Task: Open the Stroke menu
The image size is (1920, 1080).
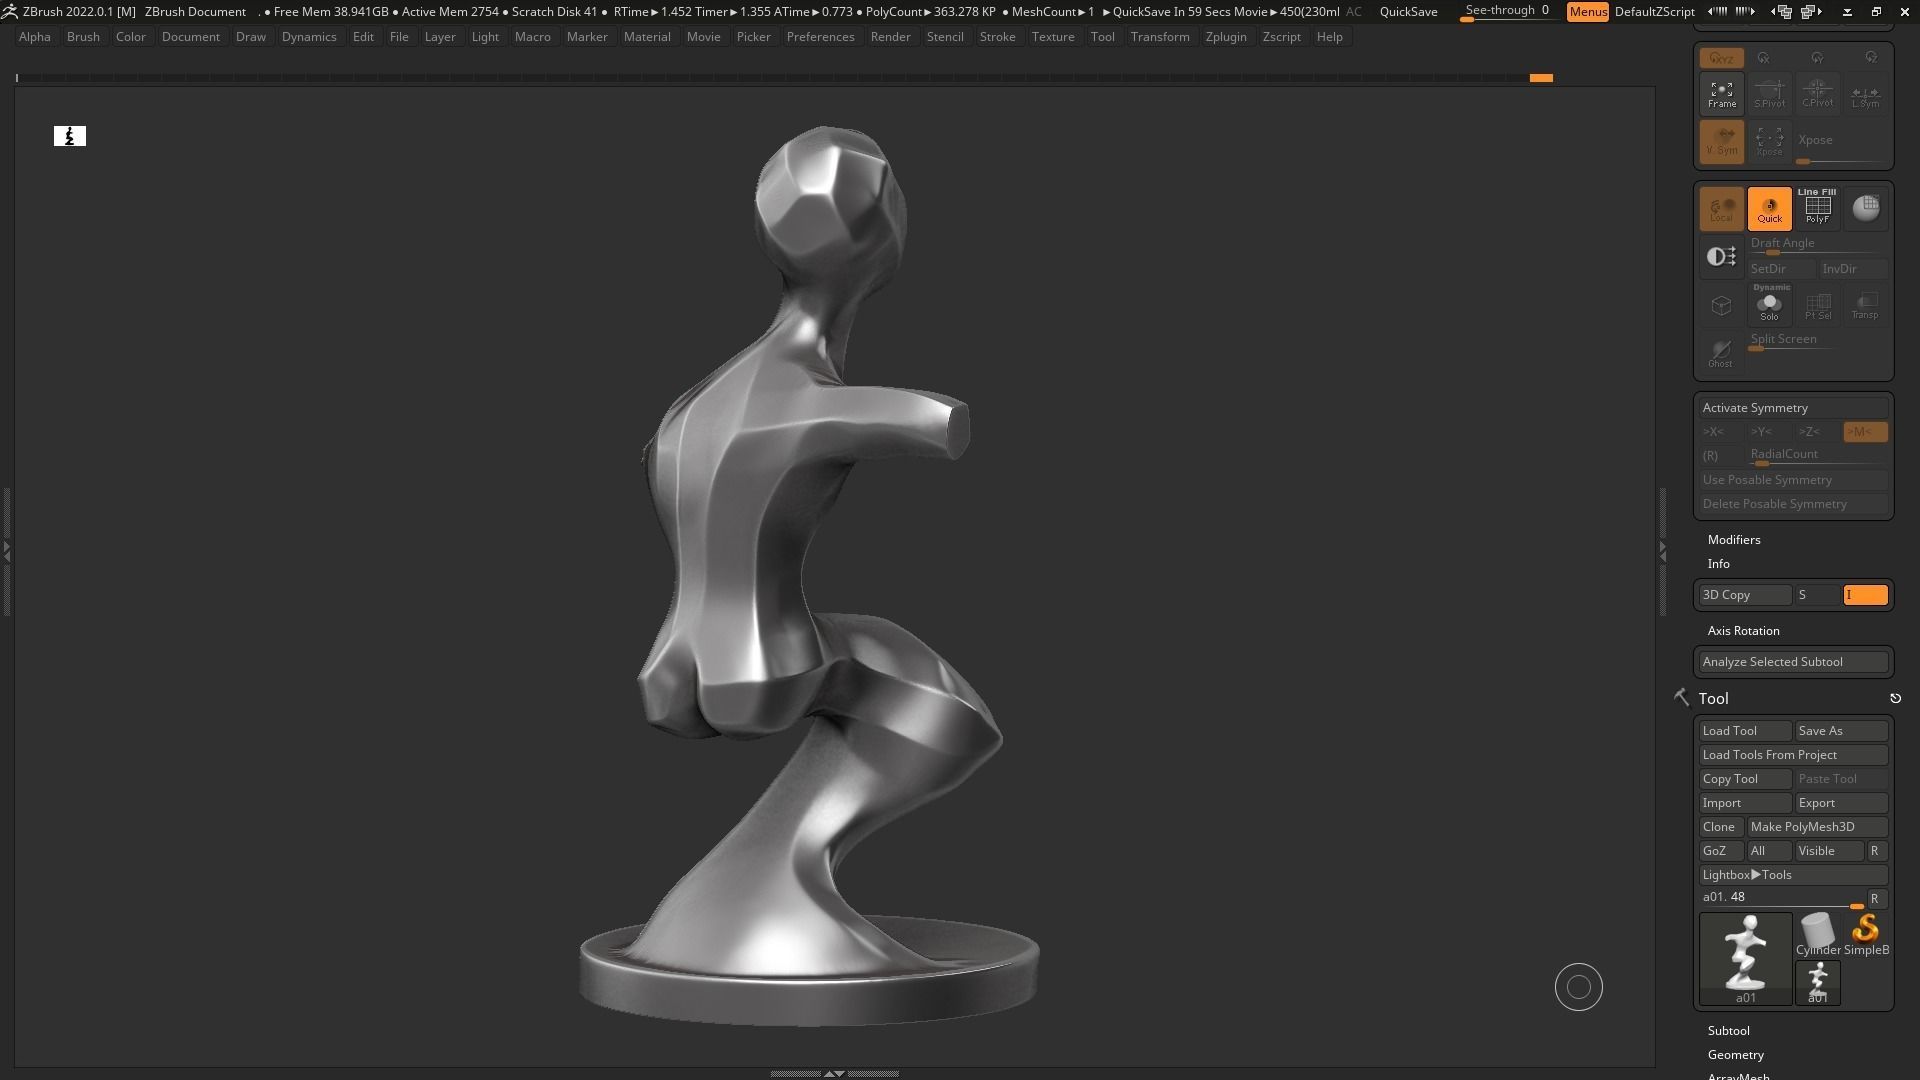Action: (997, 37)
